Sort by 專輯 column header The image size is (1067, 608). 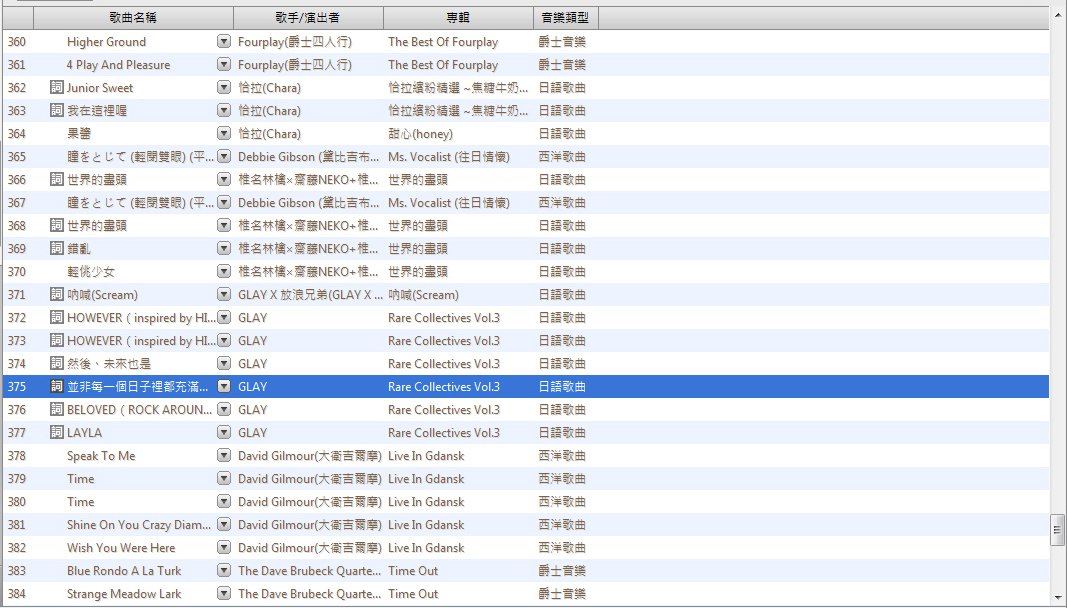(459, 18)
